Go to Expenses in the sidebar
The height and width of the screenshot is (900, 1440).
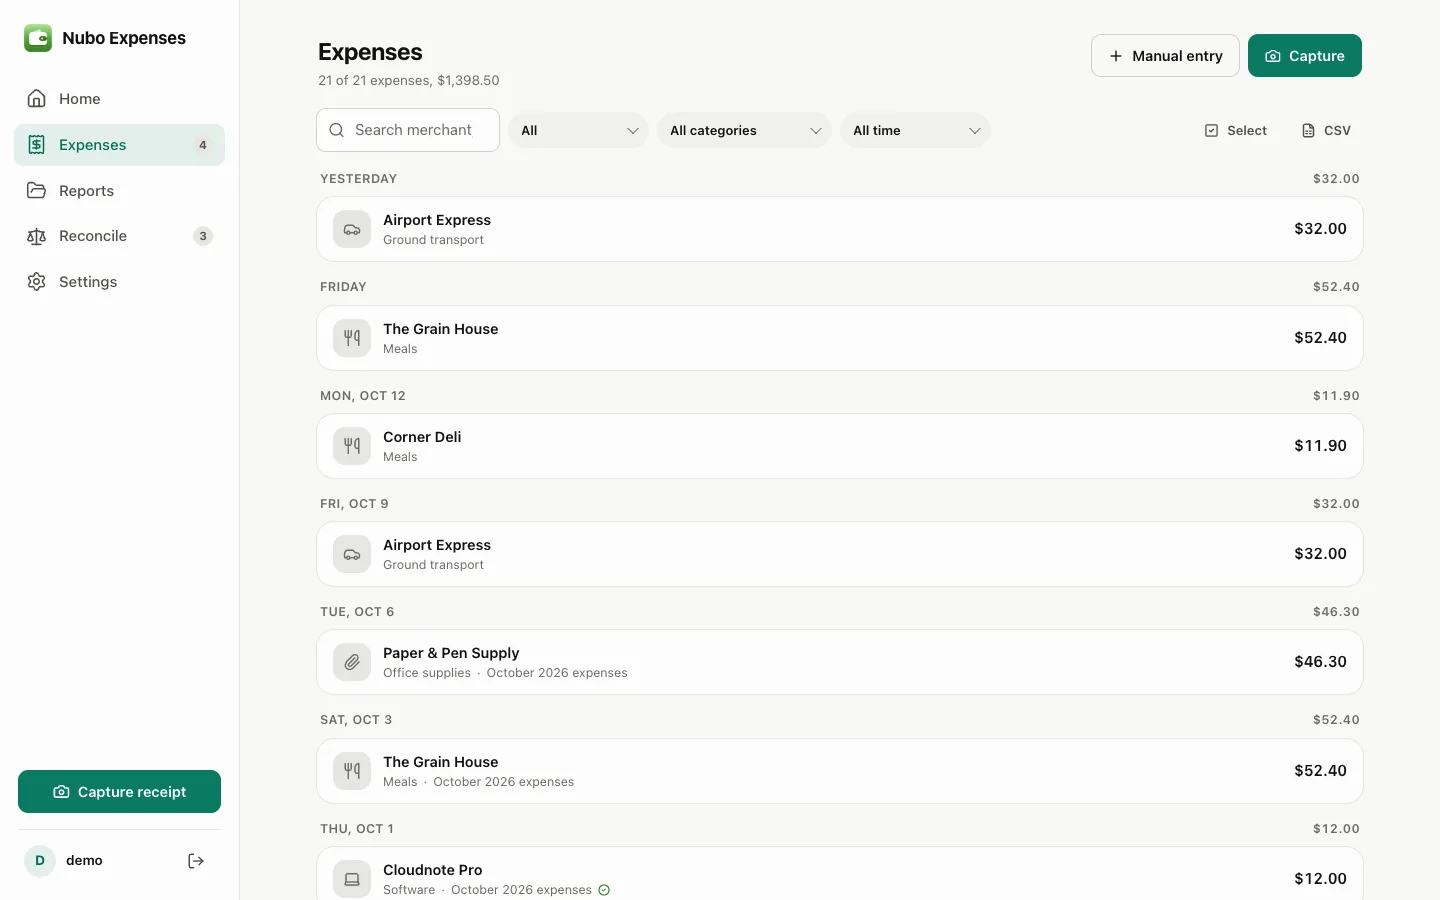click(119, 145)
